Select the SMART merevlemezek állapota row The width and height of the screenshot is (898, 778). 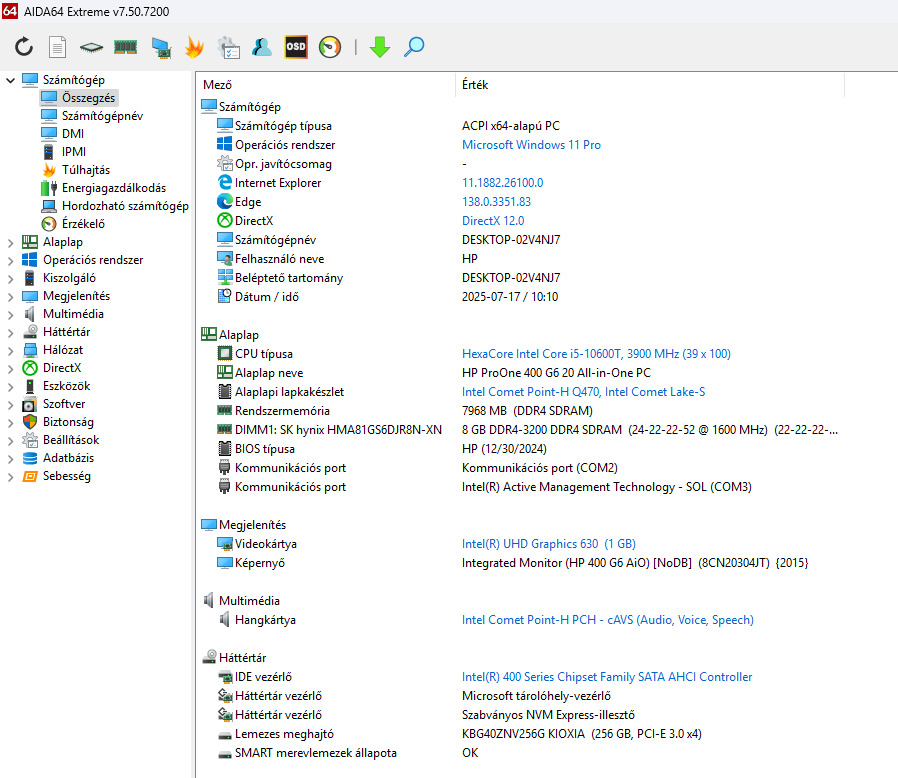(x=316, y=753)
